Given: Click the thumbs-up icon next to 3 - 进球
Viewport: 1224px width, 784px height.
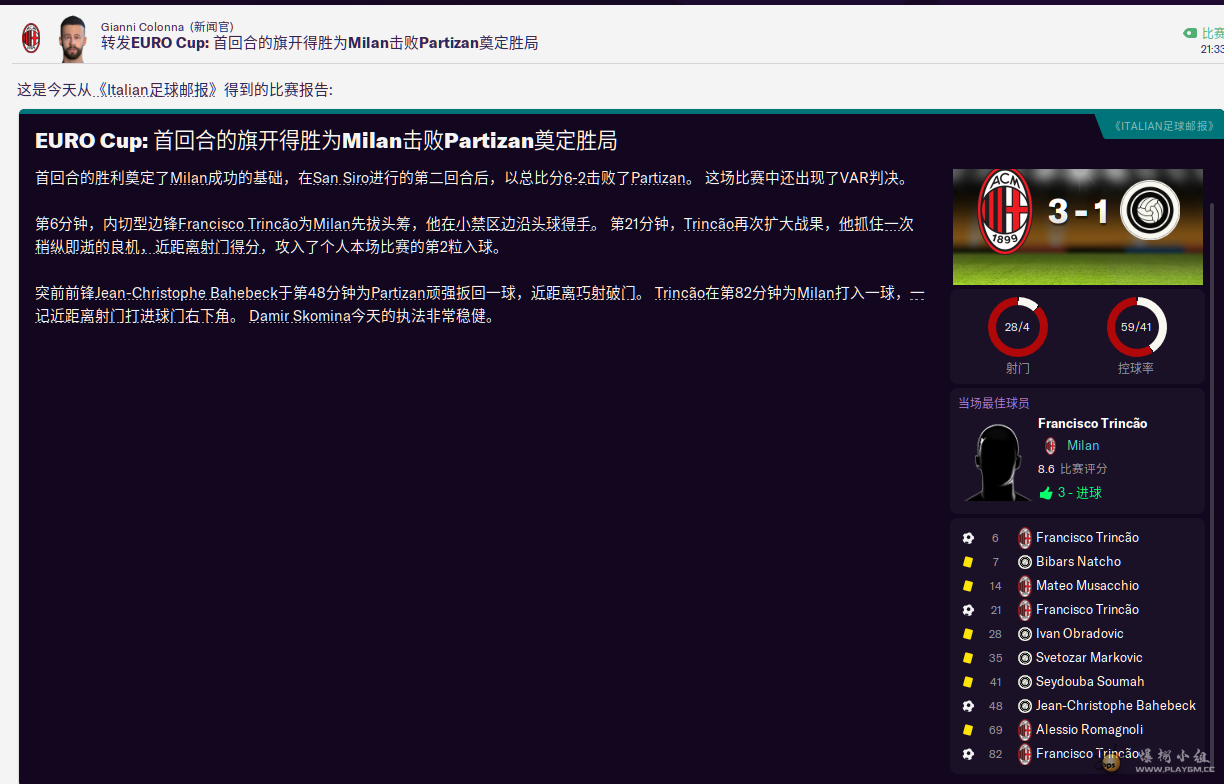Looking at the screenshot, I should tap(1046, 493).
